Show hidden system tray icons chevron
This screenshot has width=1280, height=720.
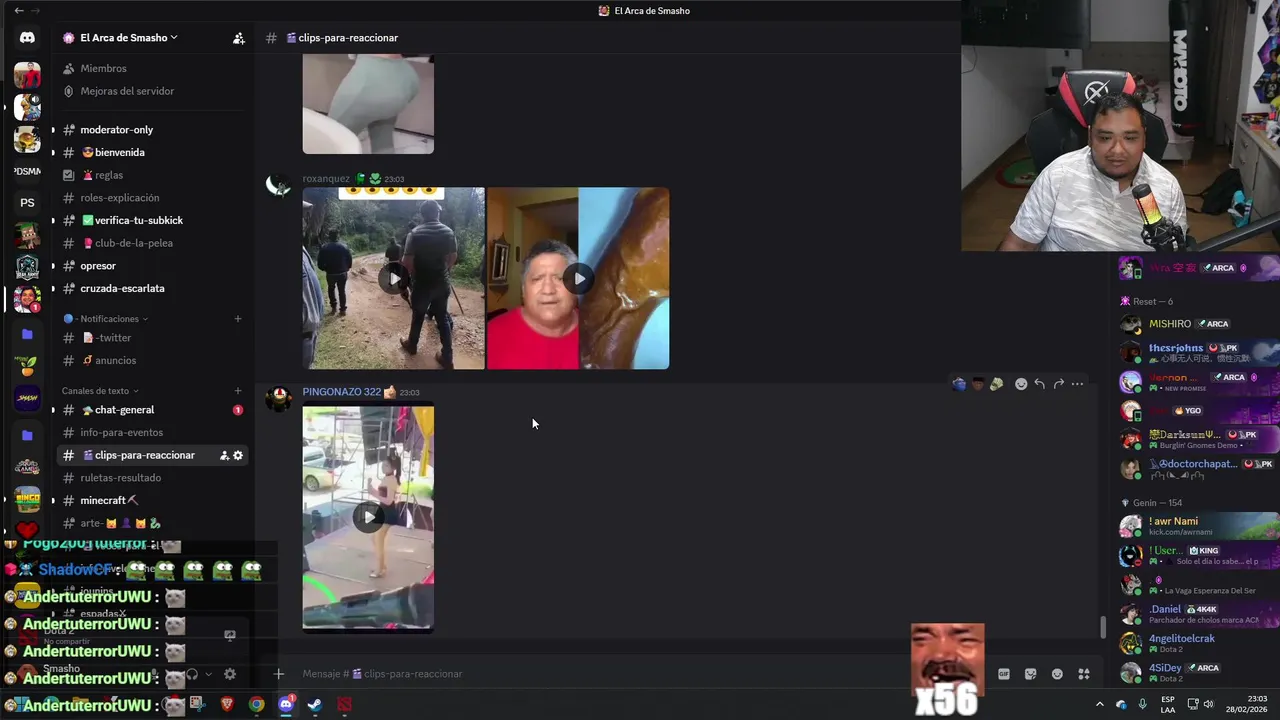tap(1100, 704)
